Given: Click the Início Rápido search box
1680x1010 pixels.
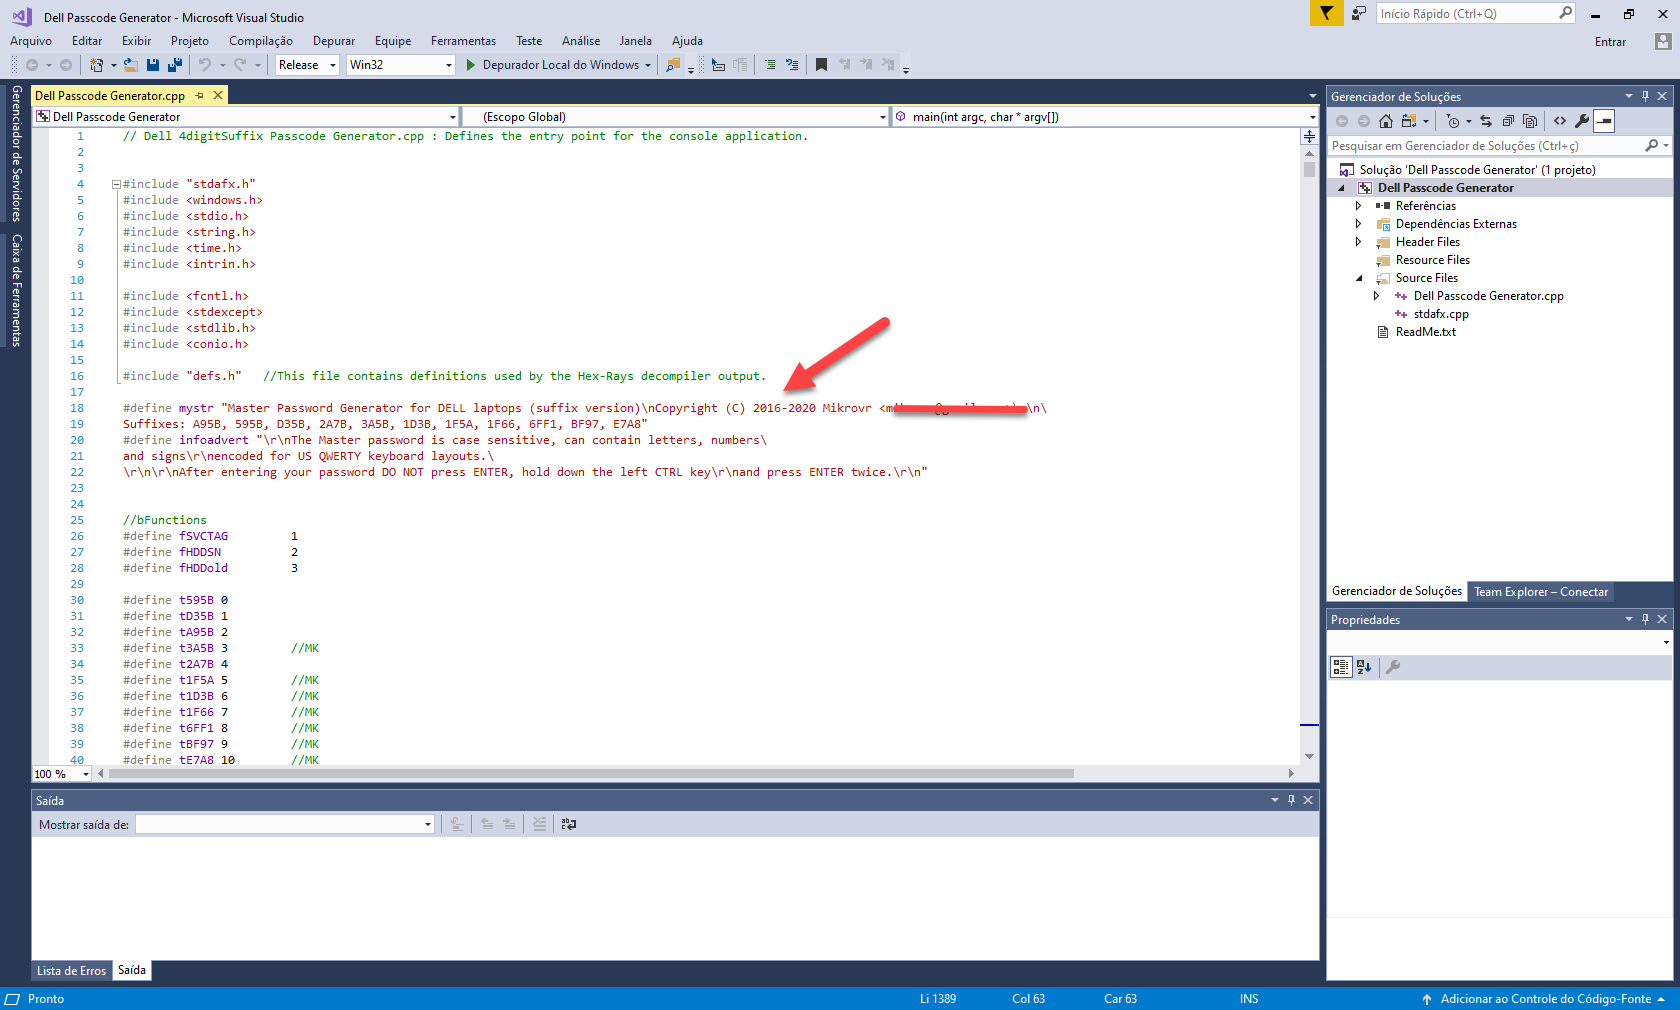Looking at the screenshot, I should pos(1476,13).
